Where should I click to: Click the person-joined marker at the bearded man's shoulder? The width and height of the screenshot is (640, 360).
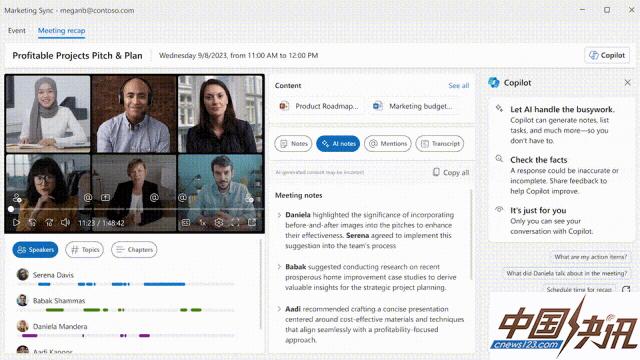pyautogui.click(x=249, y=198)
